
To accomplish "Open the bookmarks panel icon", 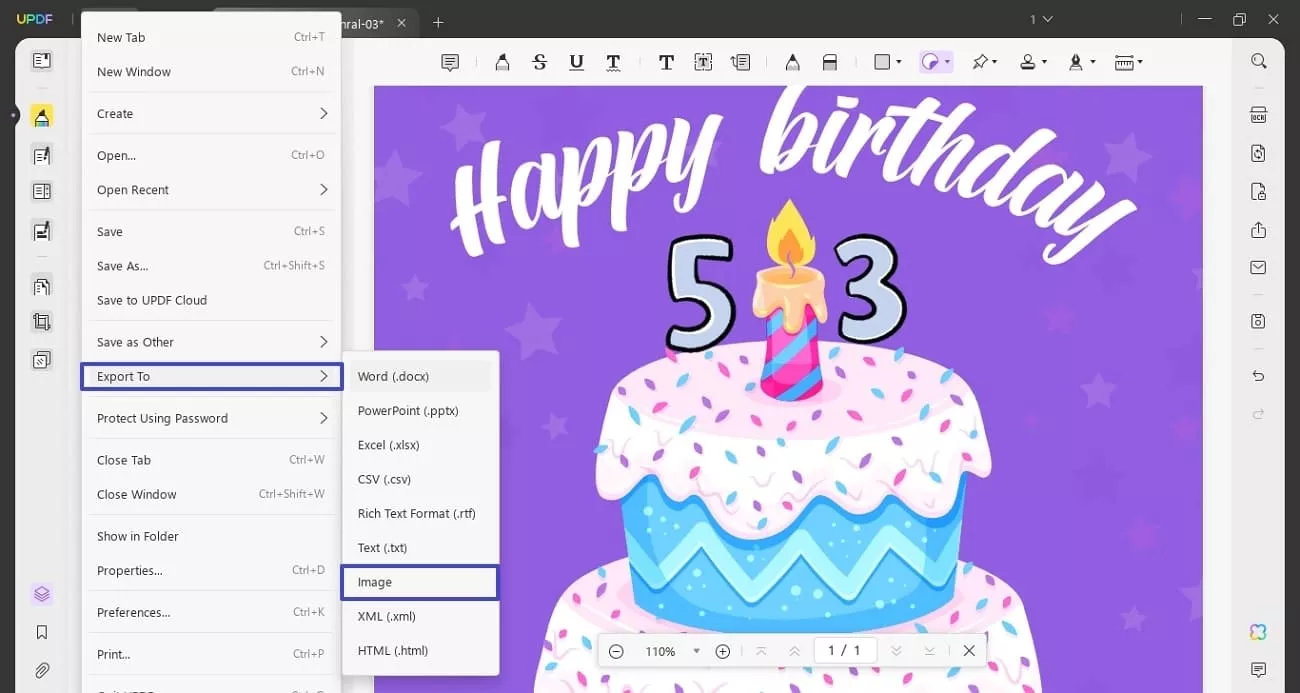I will pos(41,632).
